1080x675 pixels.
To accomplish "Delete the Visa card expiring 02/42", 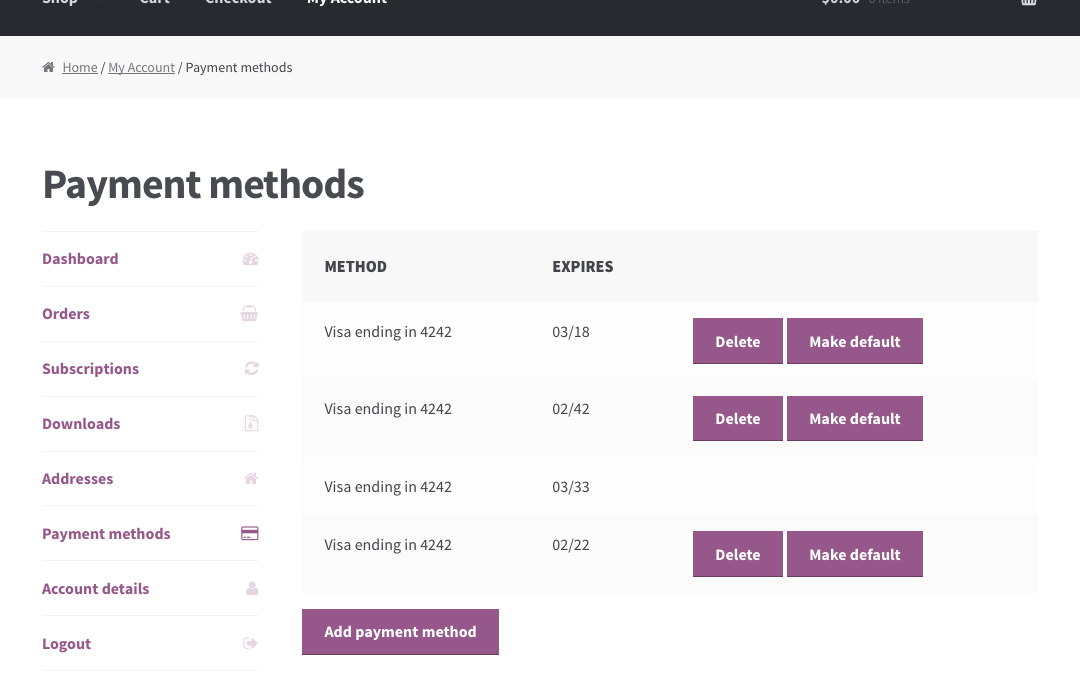I will 737,419.
